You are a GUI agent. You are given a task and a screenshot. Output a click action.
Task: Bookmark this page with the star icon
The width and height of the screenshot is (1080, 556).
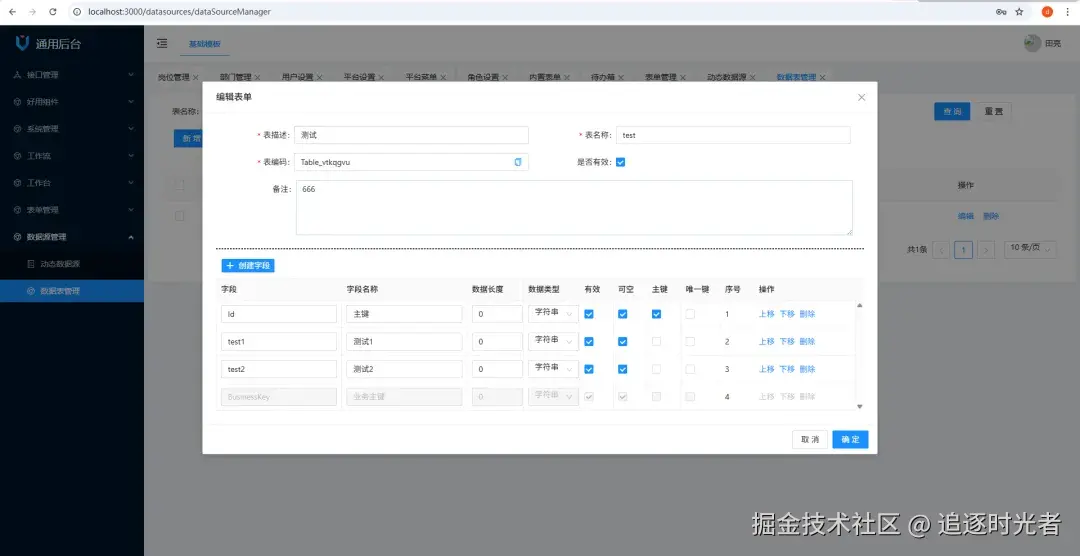coord(1019,12)
